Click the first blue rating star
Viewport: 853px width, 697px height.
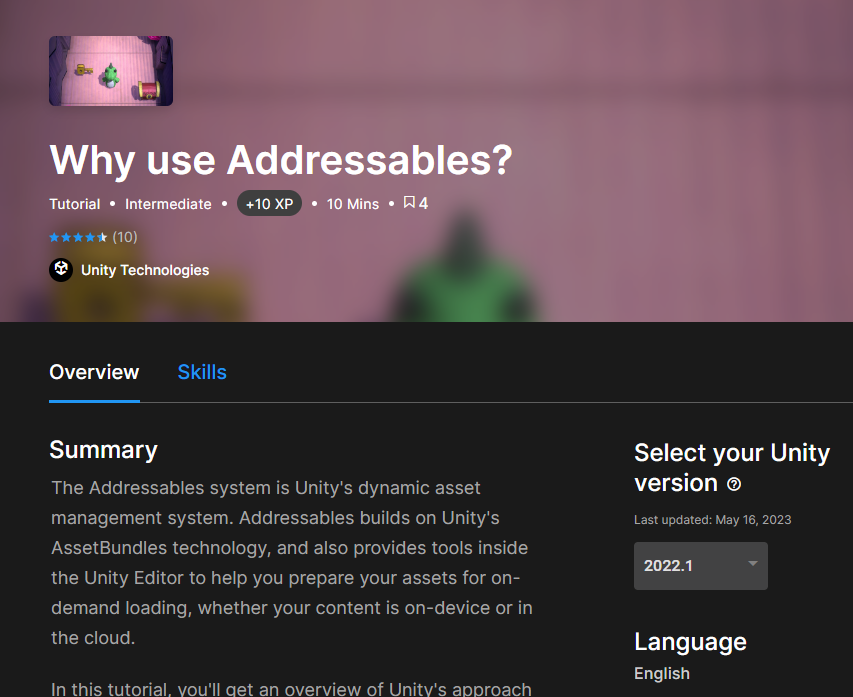click(53, 237)
